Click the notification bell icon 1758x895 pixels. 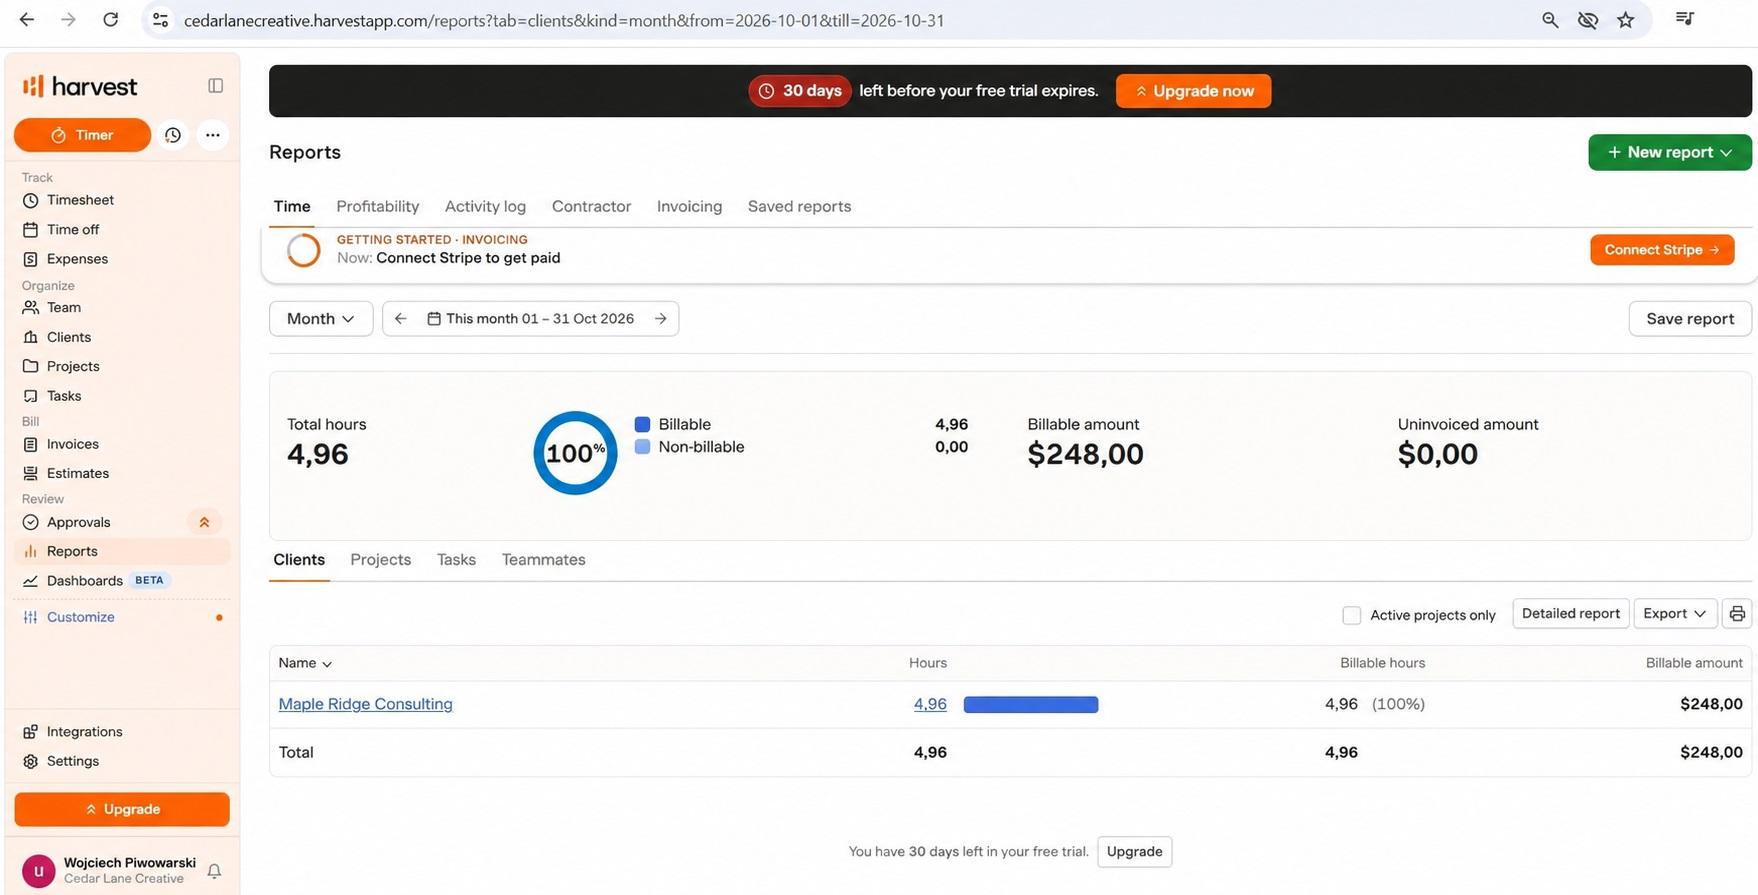(214, 871)
